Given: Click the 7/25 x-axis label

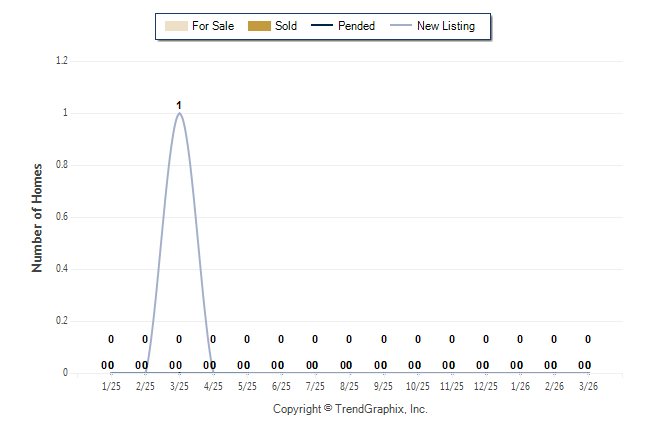Looking at the screenshot, I should click(315, 386).
